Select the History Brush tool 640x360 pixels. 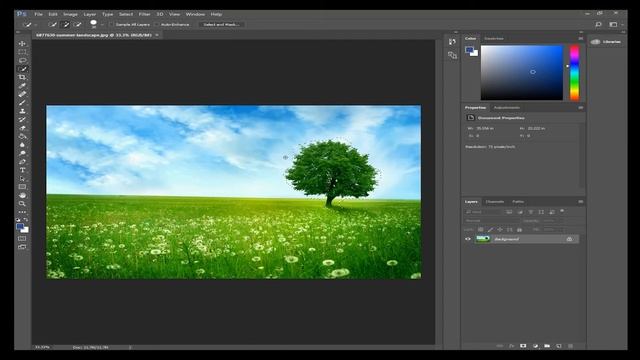coord(22,120)
